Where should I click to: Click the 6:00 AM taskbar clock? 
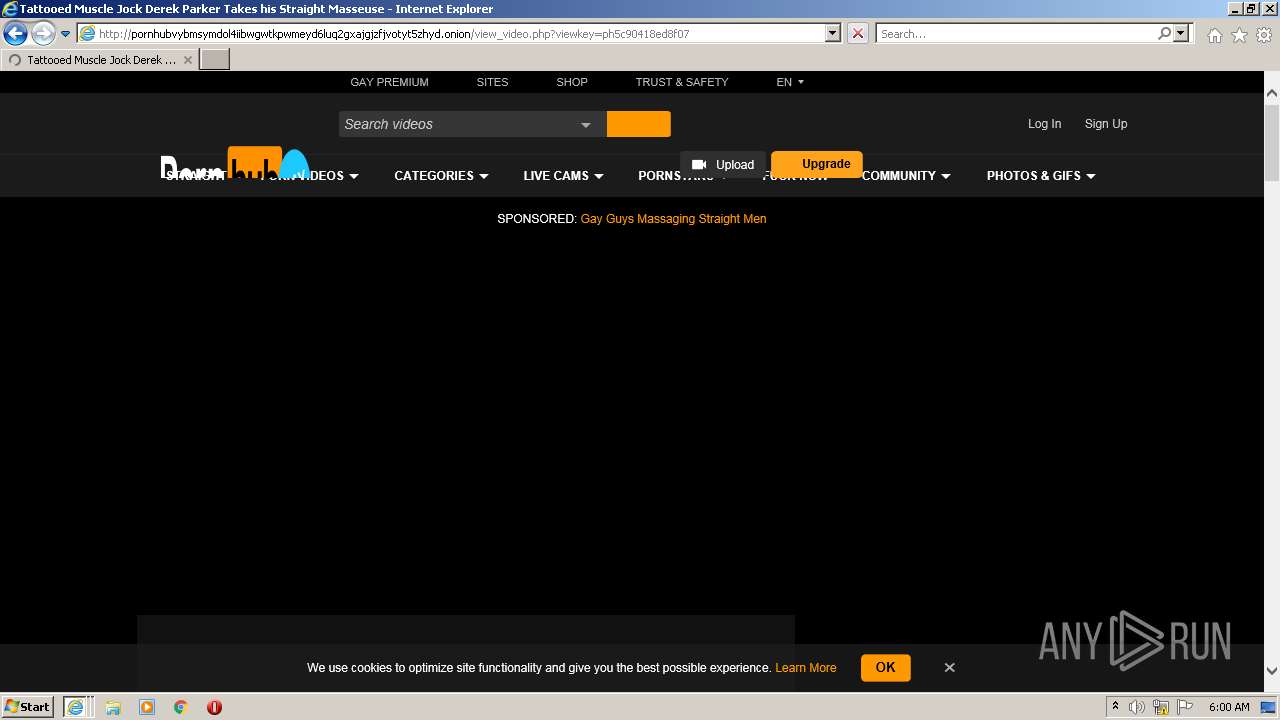coord(1229,707)
